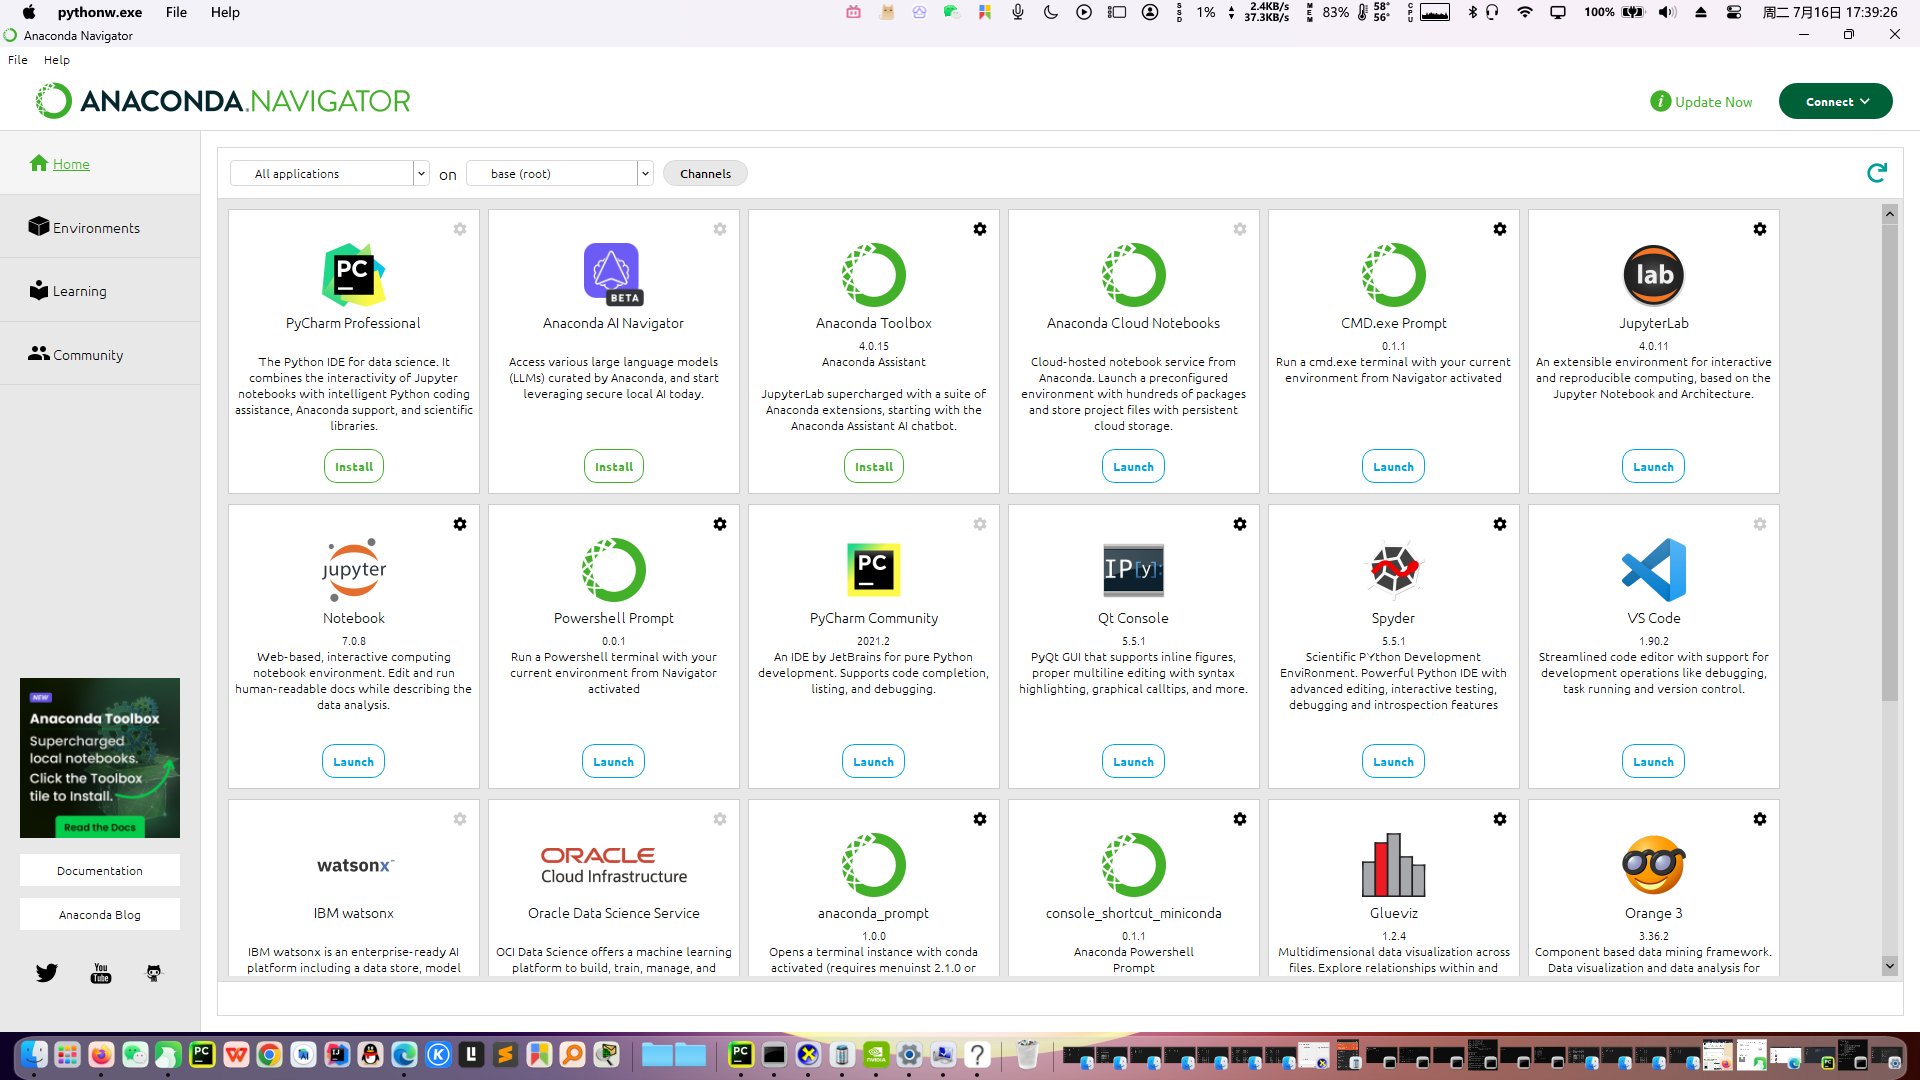Image resolution: width=1920 pixels, height=1080 pixels.
Task: Launch Powershell Prompt
Action: click(614, 762)
